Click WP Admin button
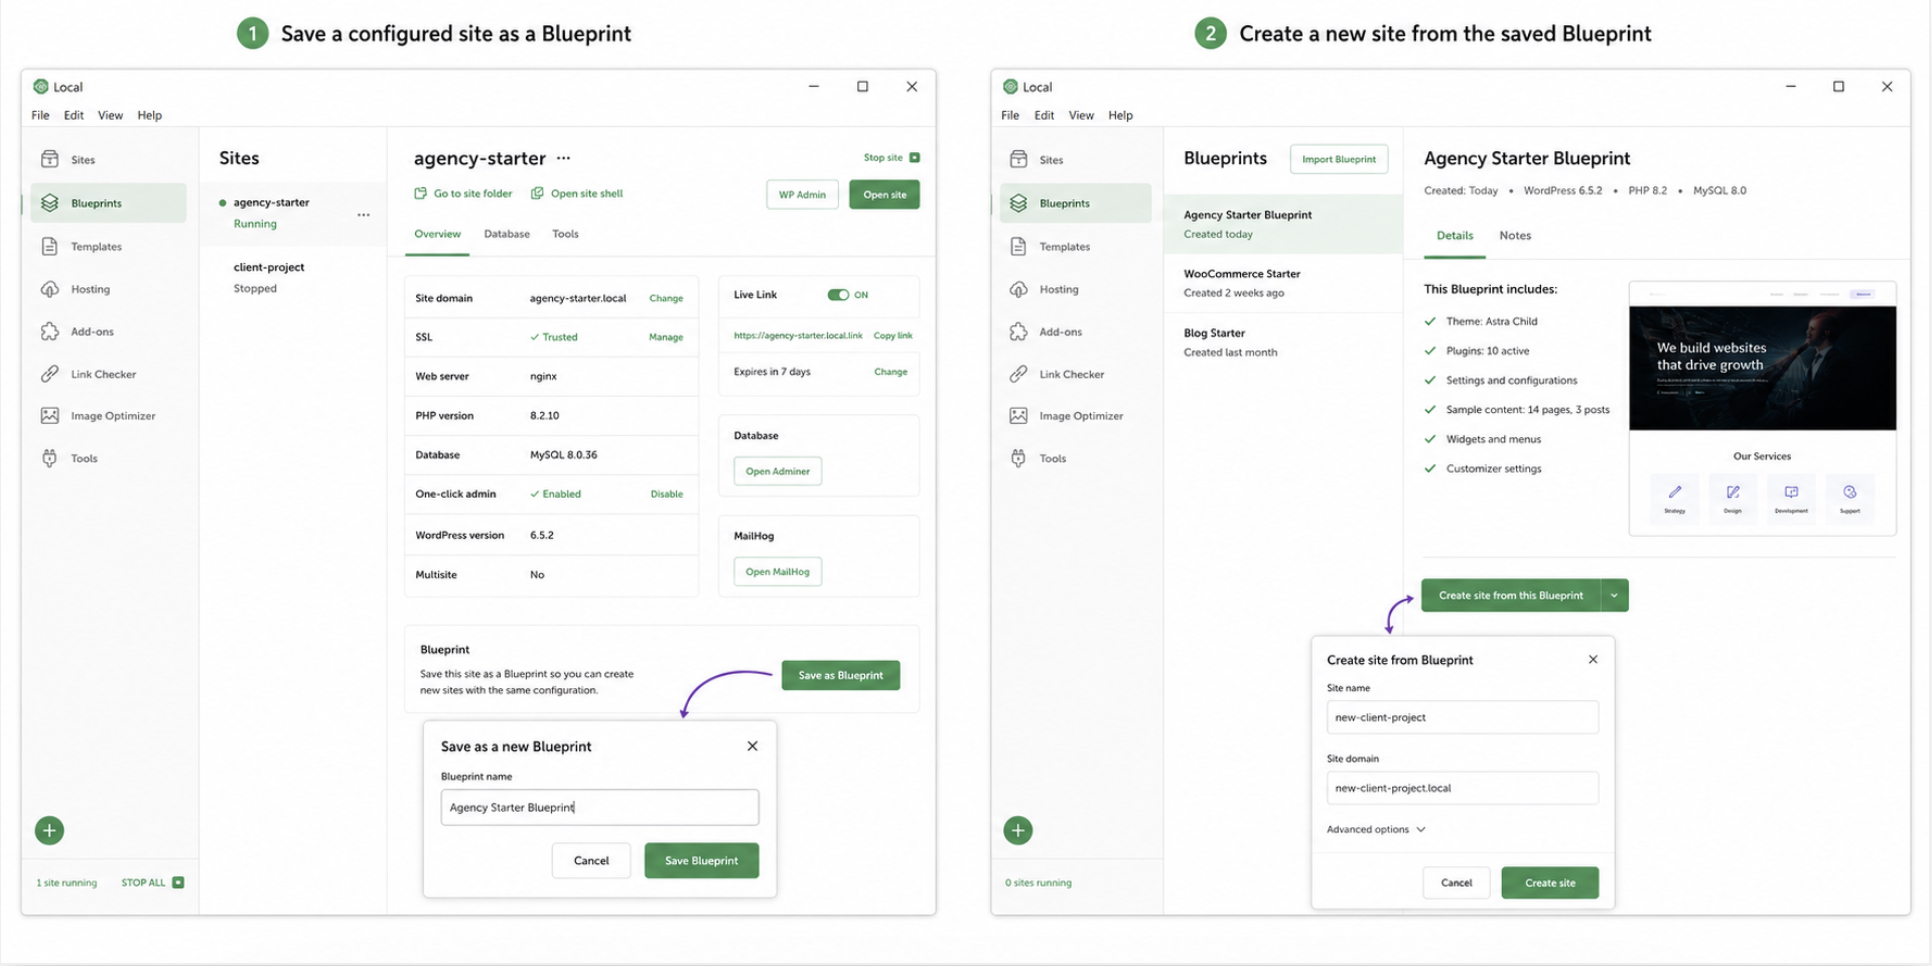Viewport: 1932px width, 966px height. coord(802,194)
